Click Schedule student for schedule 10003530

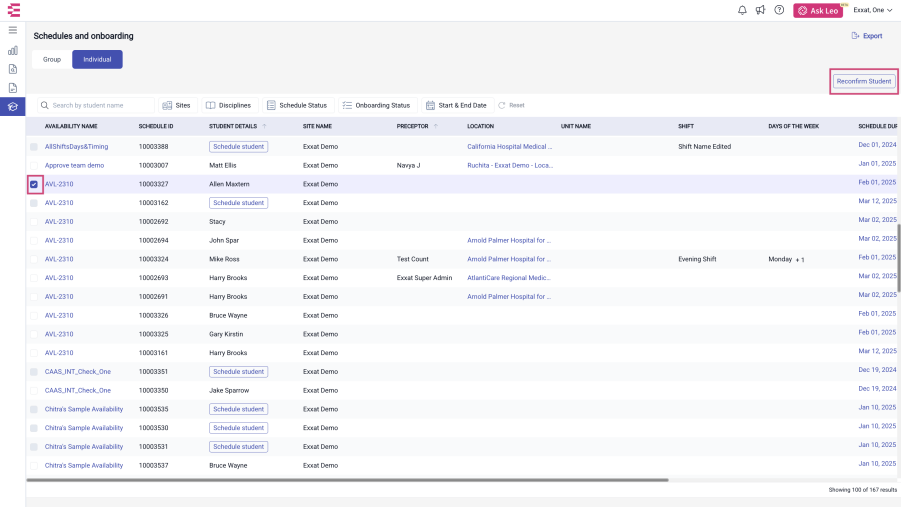pos(238,428)
